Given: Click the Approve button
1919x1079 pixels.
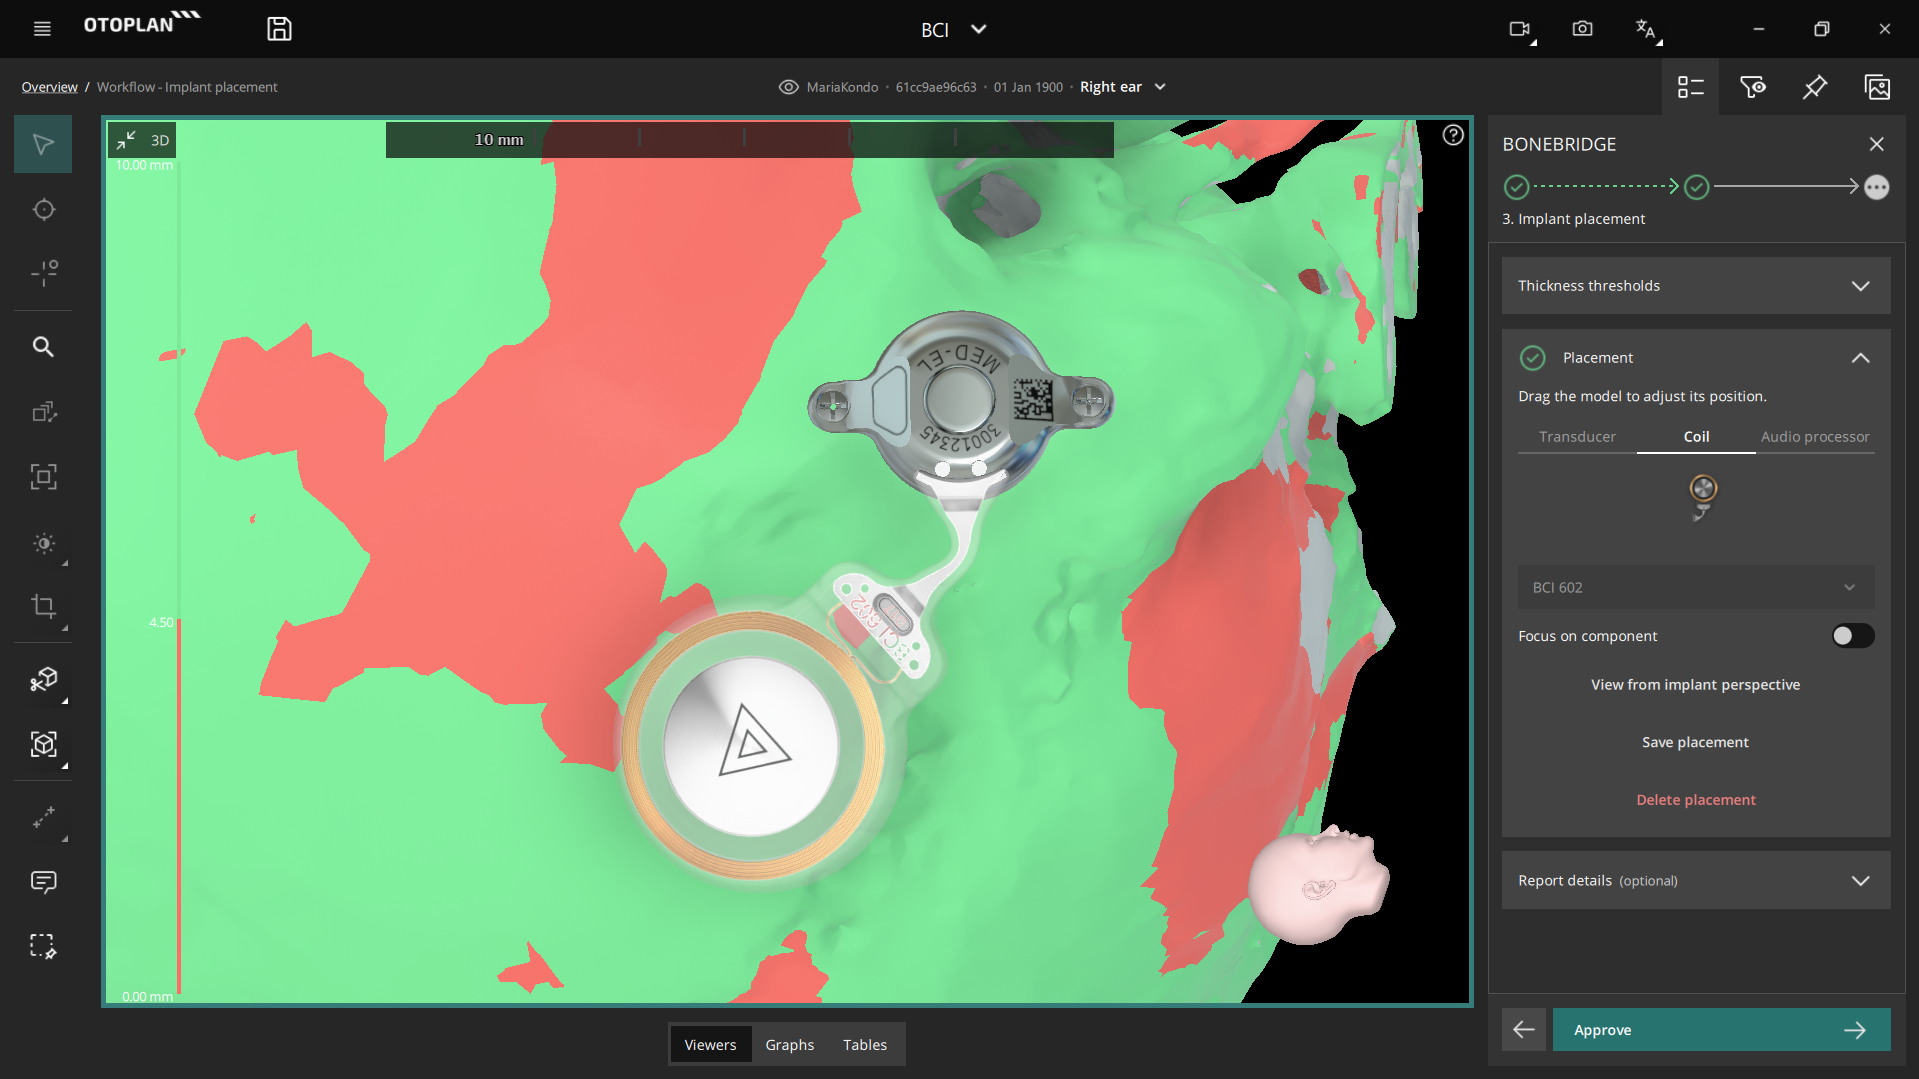Looking at the screenshot, I should [1721, 1030].
